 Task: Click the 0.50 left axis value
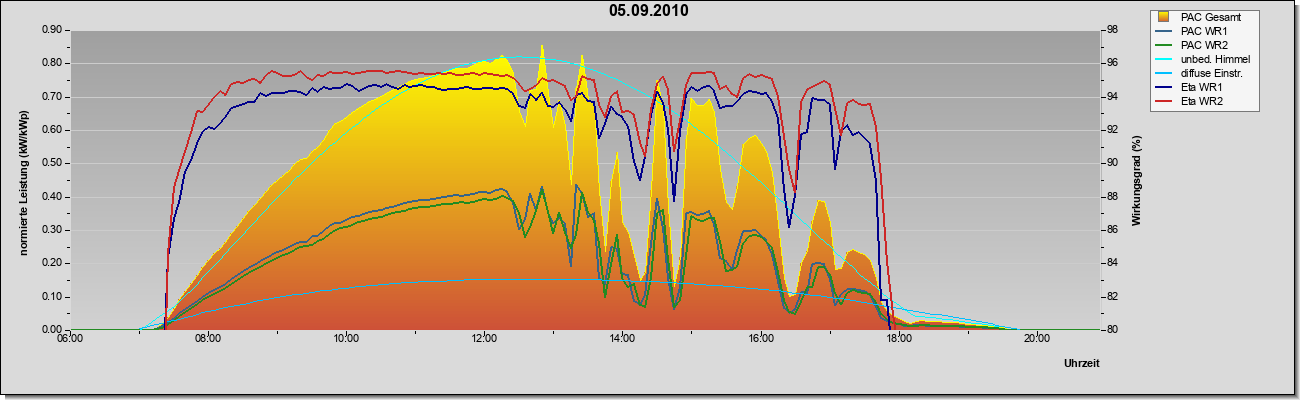[x=53, y=163]
